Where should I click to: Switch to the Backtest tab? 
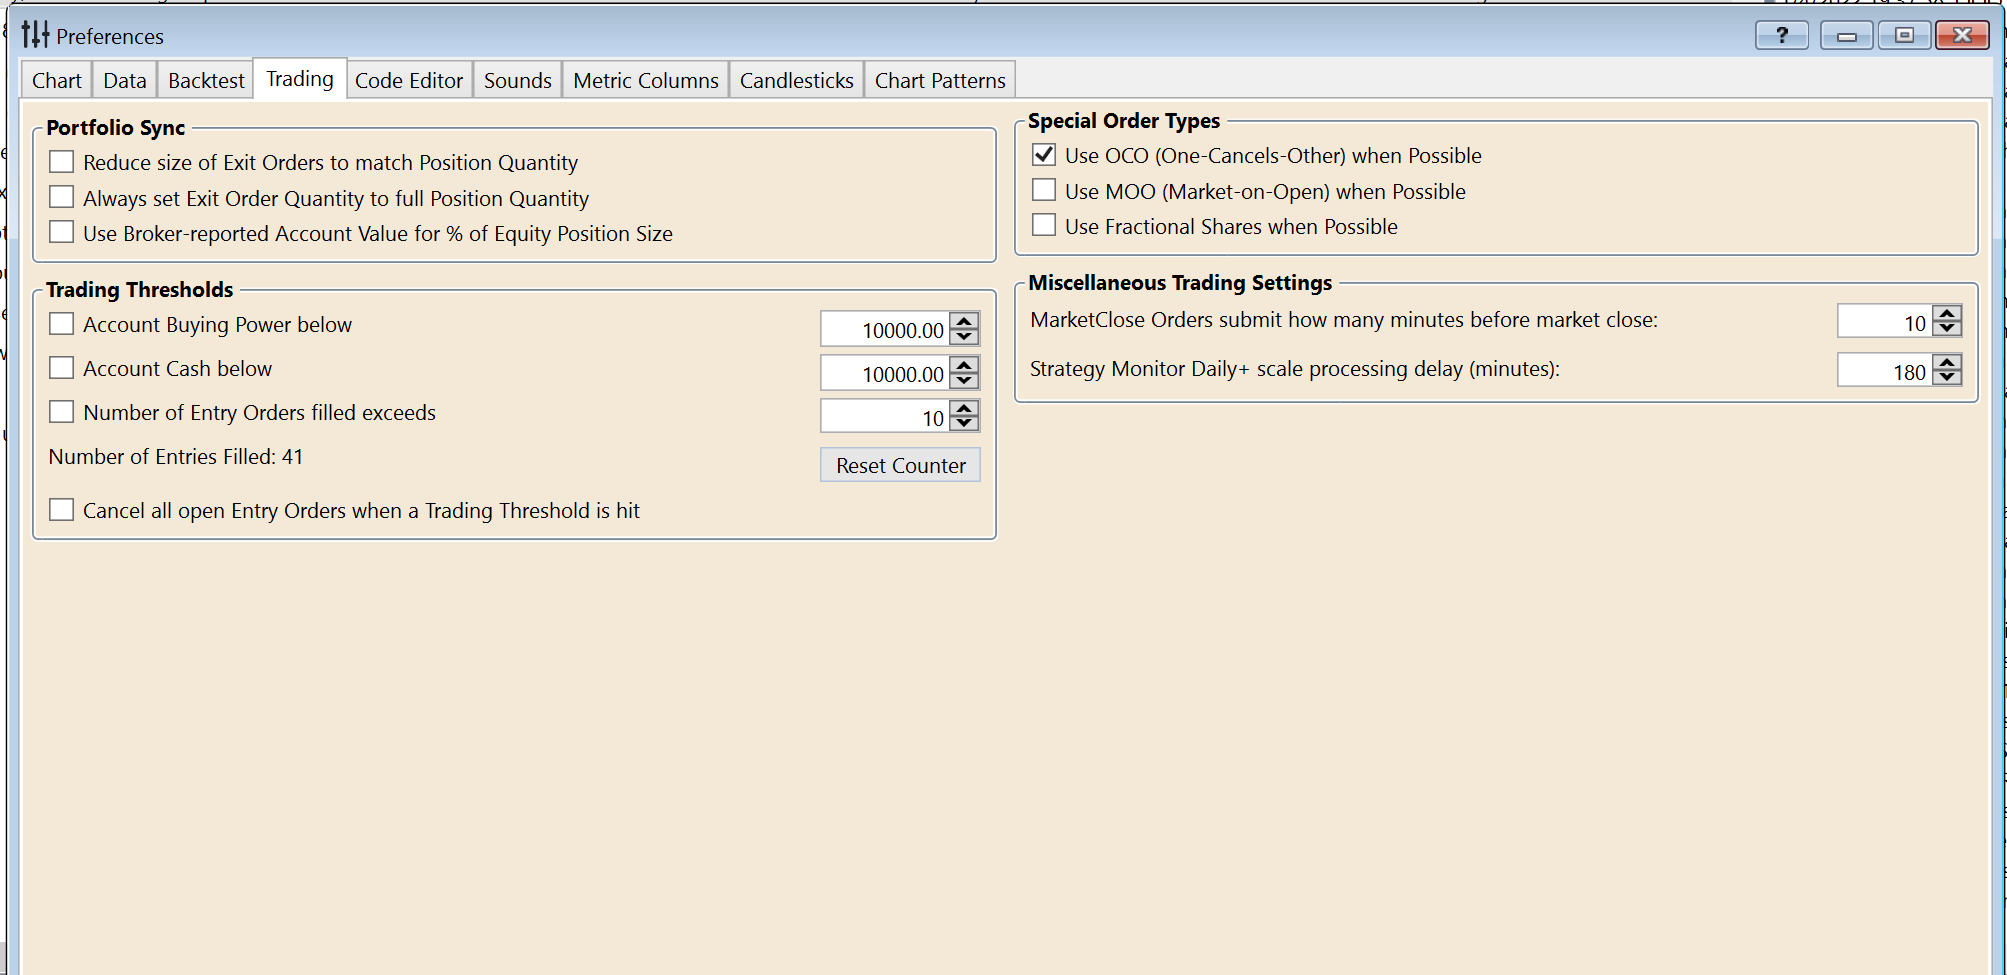206,80
